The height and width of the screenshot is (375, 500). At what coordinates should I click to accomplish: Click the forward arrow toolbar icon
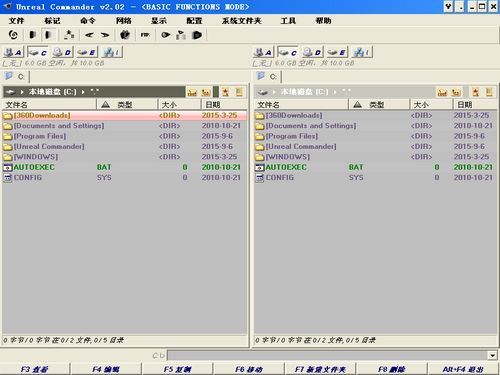click(105, 35)
